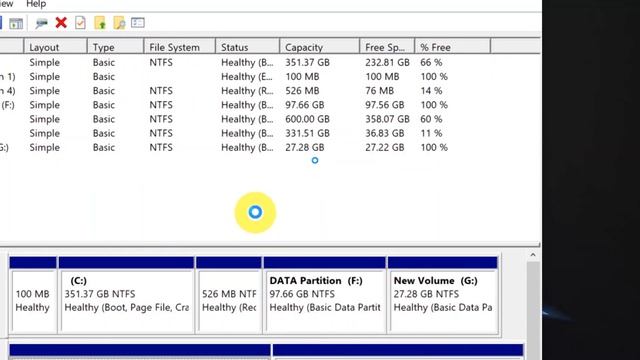
Task: Click the vertical scrollbar track of disk pane
Action: [x=533, y=310]
